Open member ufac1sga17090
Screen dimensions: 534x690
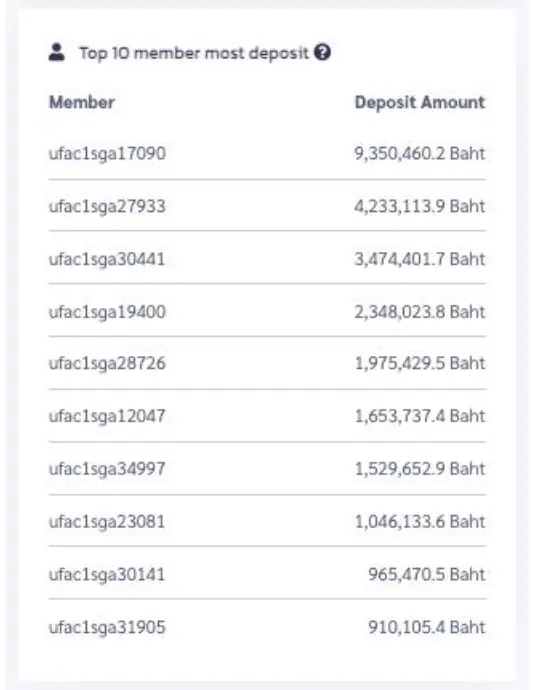tap(107, 154)
